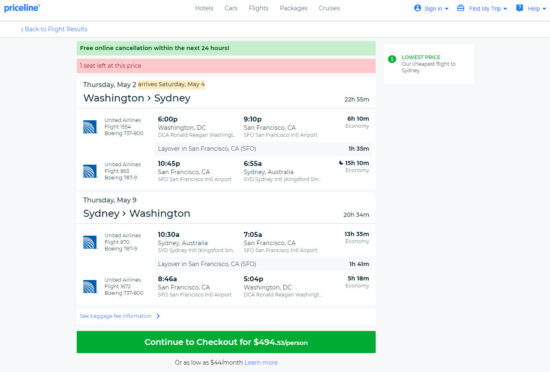Click United Airlines logo for Flight 863
Viewport: 550px width, 372px height.
(x=90, y=171)
